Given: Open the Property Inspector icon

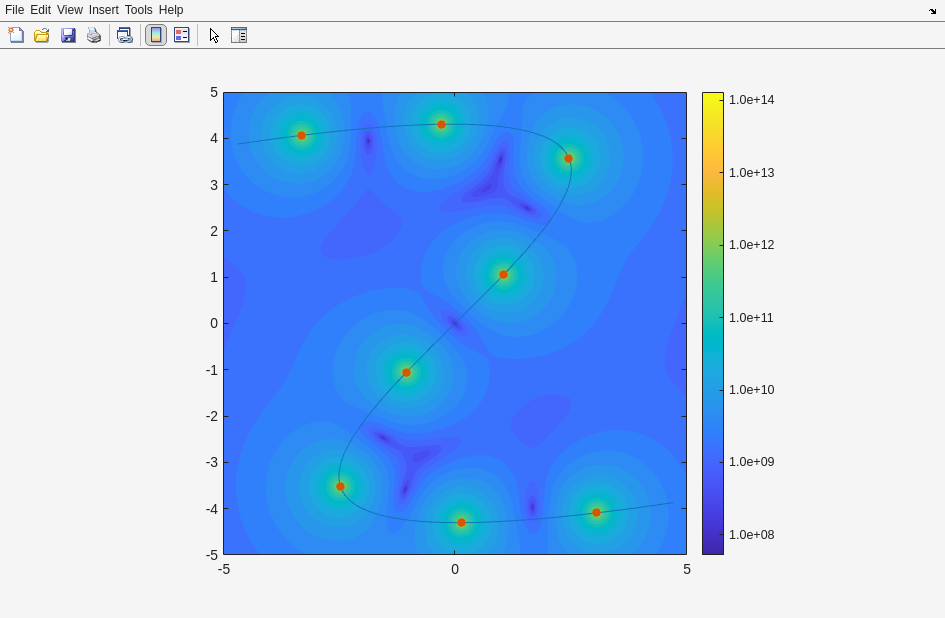Looking at the screenshot, I should [239, 35].
